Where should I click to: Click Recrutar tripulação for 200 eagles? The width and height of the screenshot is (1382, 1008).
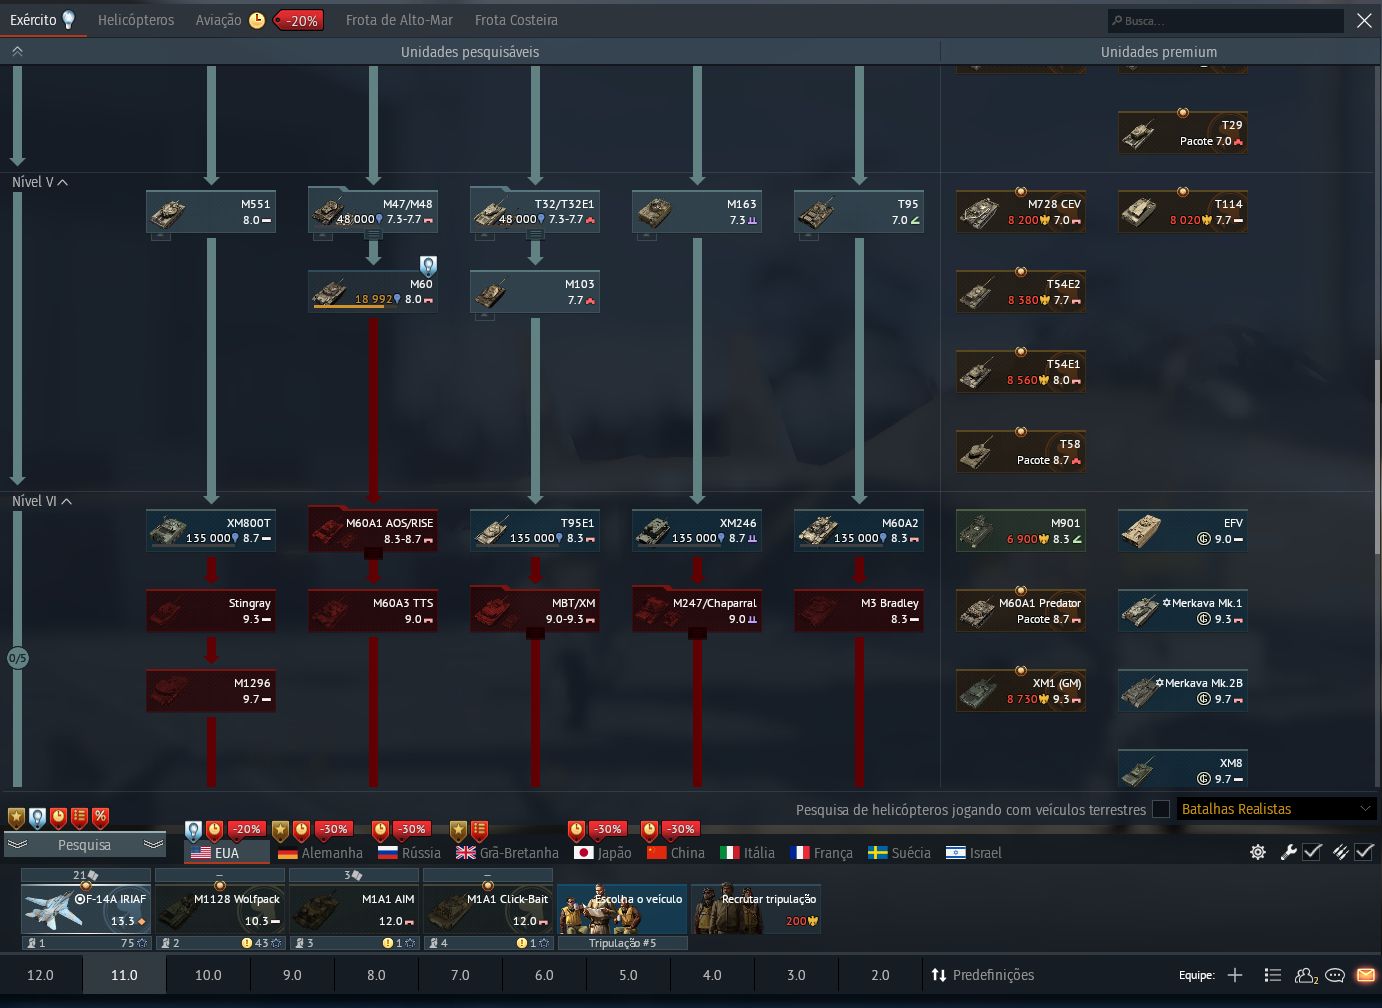click(x=756, y=909)
